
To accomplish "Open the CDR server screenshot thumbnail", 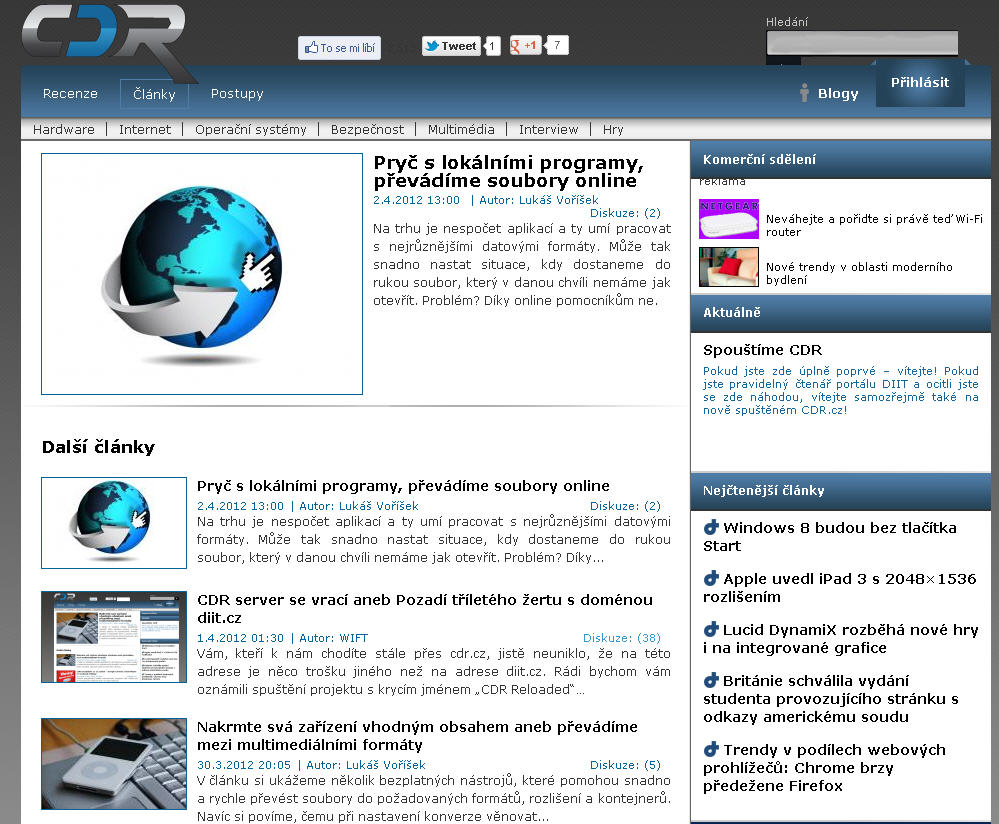I will pos(114,637).
